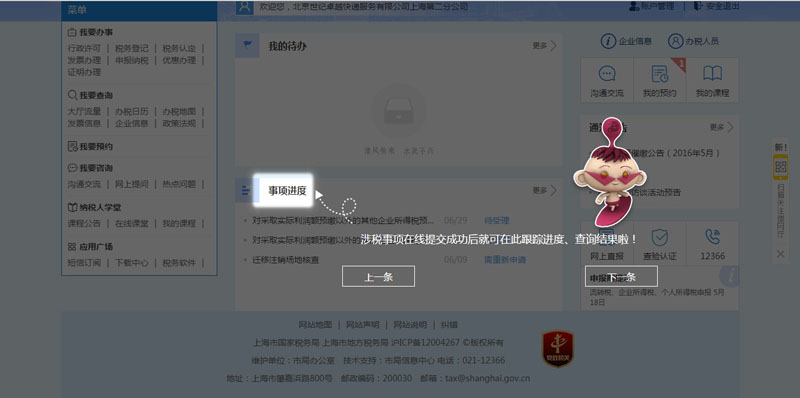Open 政策法规 query link
This screenshot has width=800, height=398.
(x=179, y=123)
